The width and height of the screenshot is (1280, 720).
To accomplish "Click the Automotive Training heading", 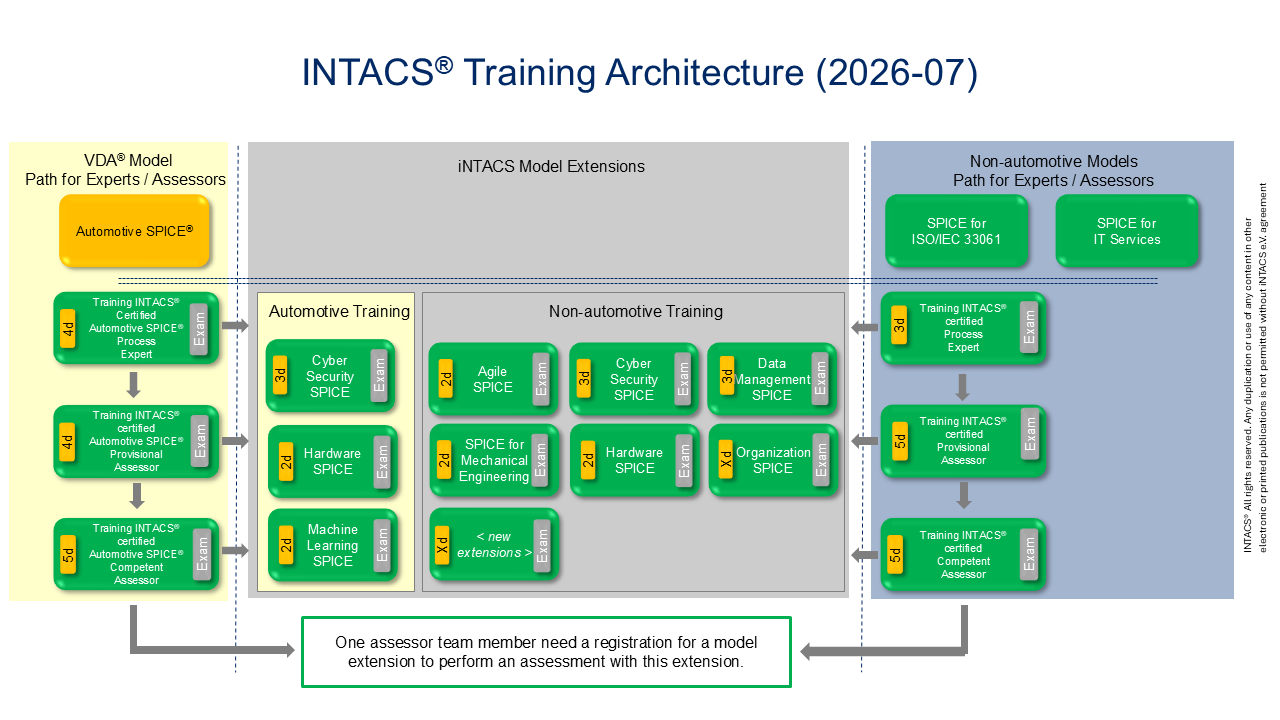I will [339, 311].
